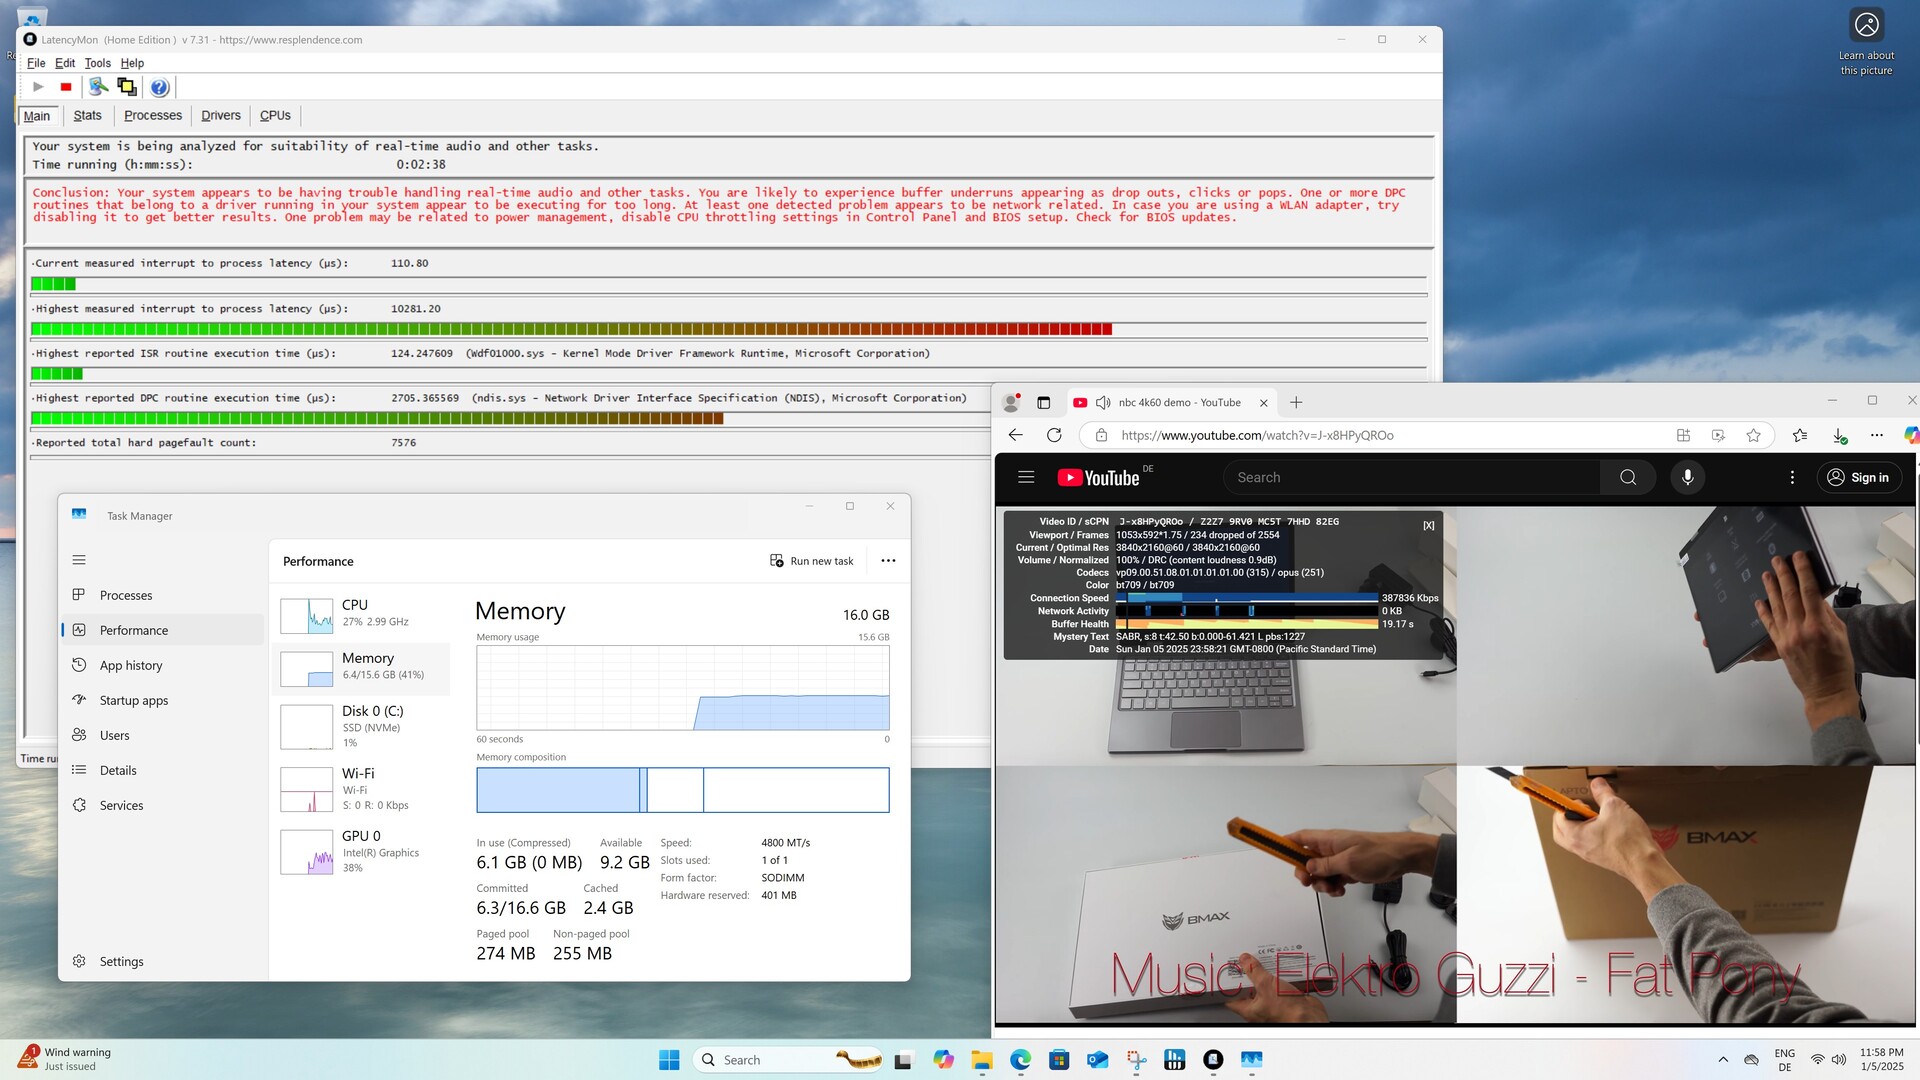
Task: Click the LatencyMon help question mark icon
Action: point(159,87)
